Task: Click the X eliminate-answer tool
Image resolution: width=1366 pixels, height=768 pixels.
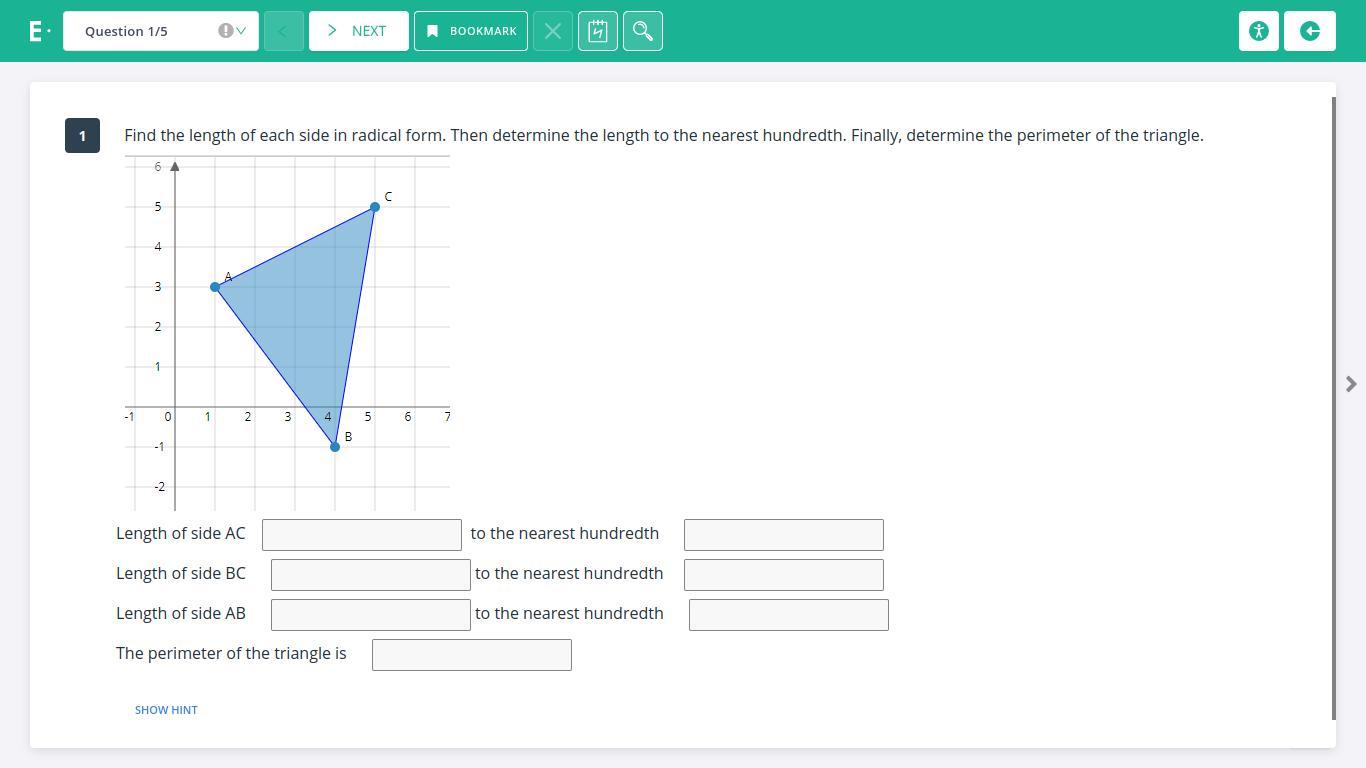Action: pyautogui.click(x=553, y=31)
